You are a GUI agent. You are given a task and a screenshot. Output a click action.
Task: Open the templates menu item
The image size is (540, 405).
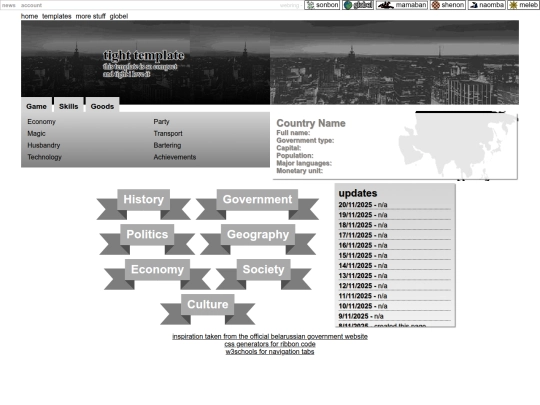[x=57, y=16]
